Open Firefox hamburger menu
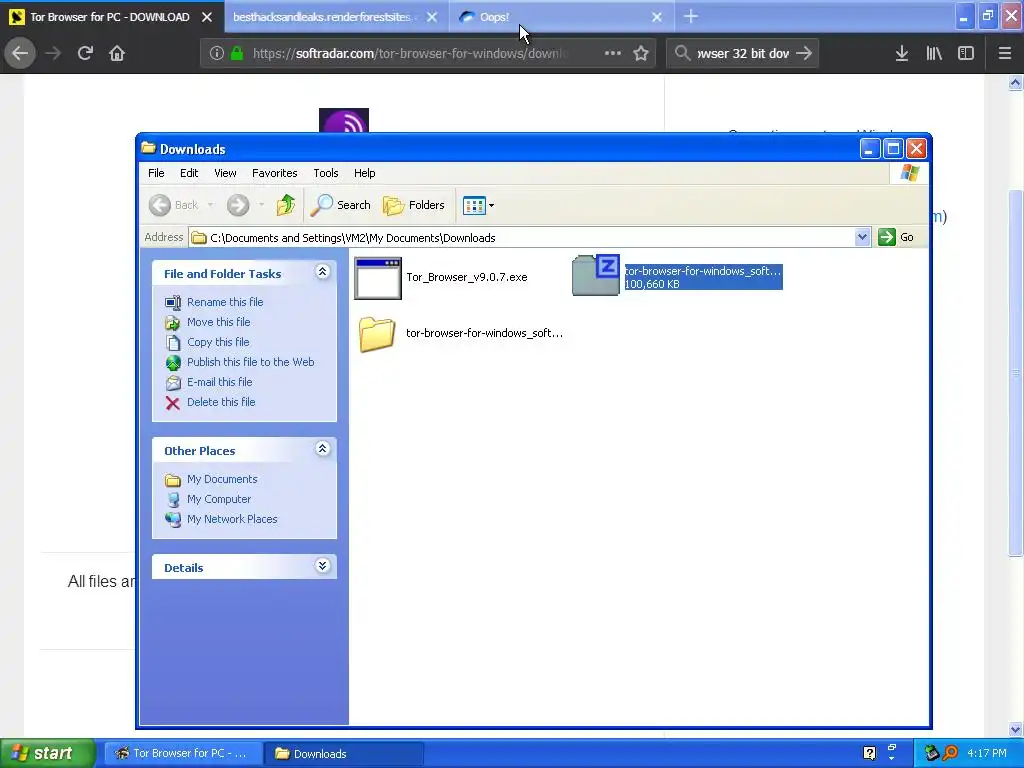This screenshot has width=1024, height=768. point(1005,53)
